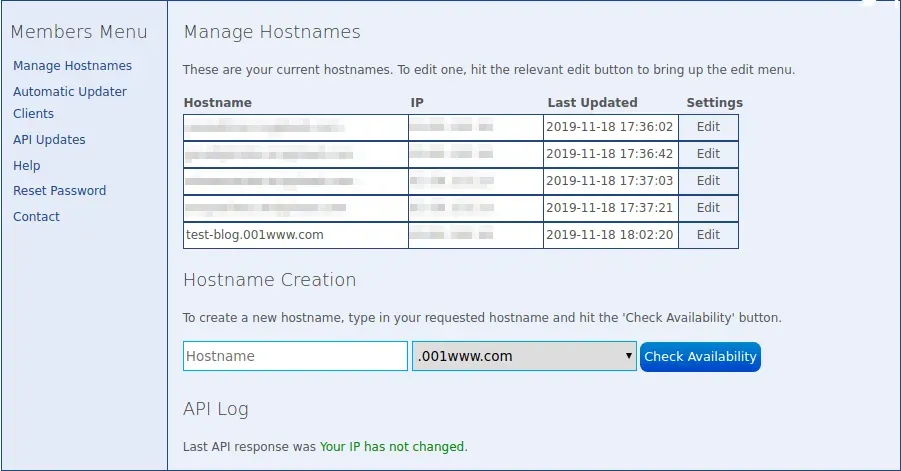Select timestamp 2019-11-18 17:36:02

coord(610,127)
